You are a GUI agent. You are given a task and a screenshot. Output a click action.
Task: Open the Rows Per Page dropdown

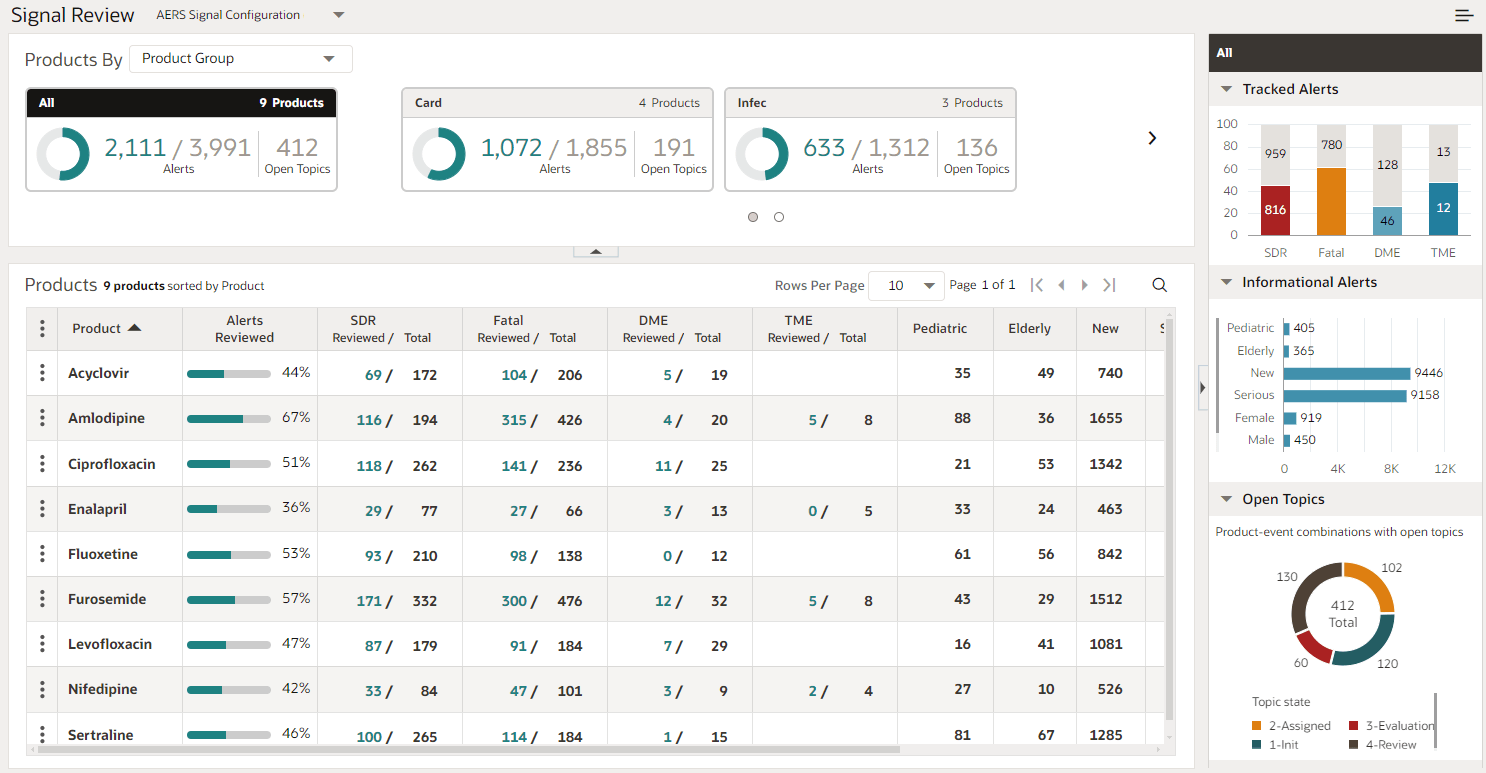click(x=906, y=285)
